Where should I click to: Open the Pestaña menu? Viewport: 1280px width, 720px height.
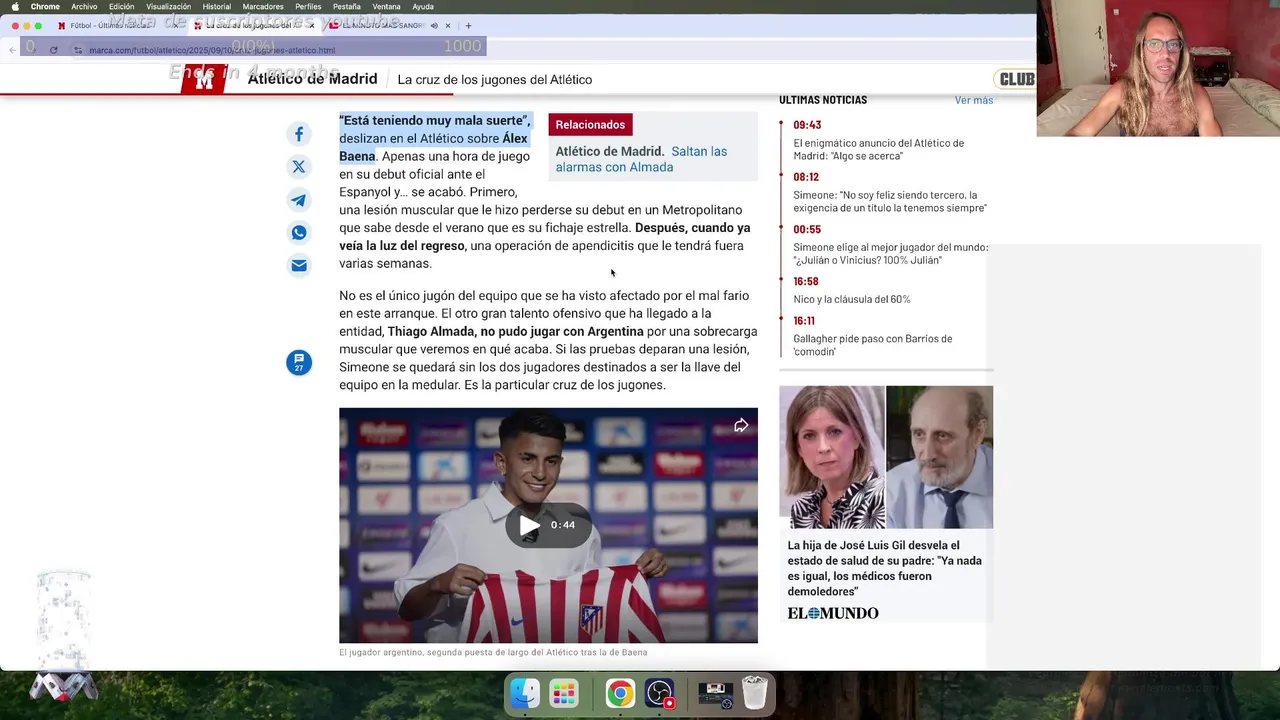347,7
